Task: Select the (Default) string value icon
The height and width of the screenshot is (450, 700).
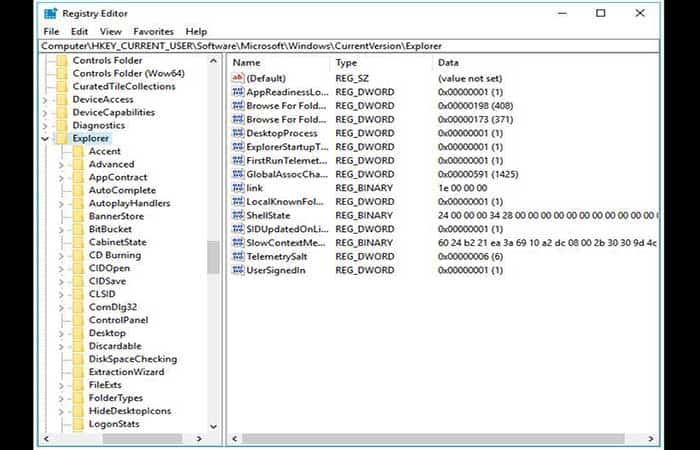Action: click(238, 78)
